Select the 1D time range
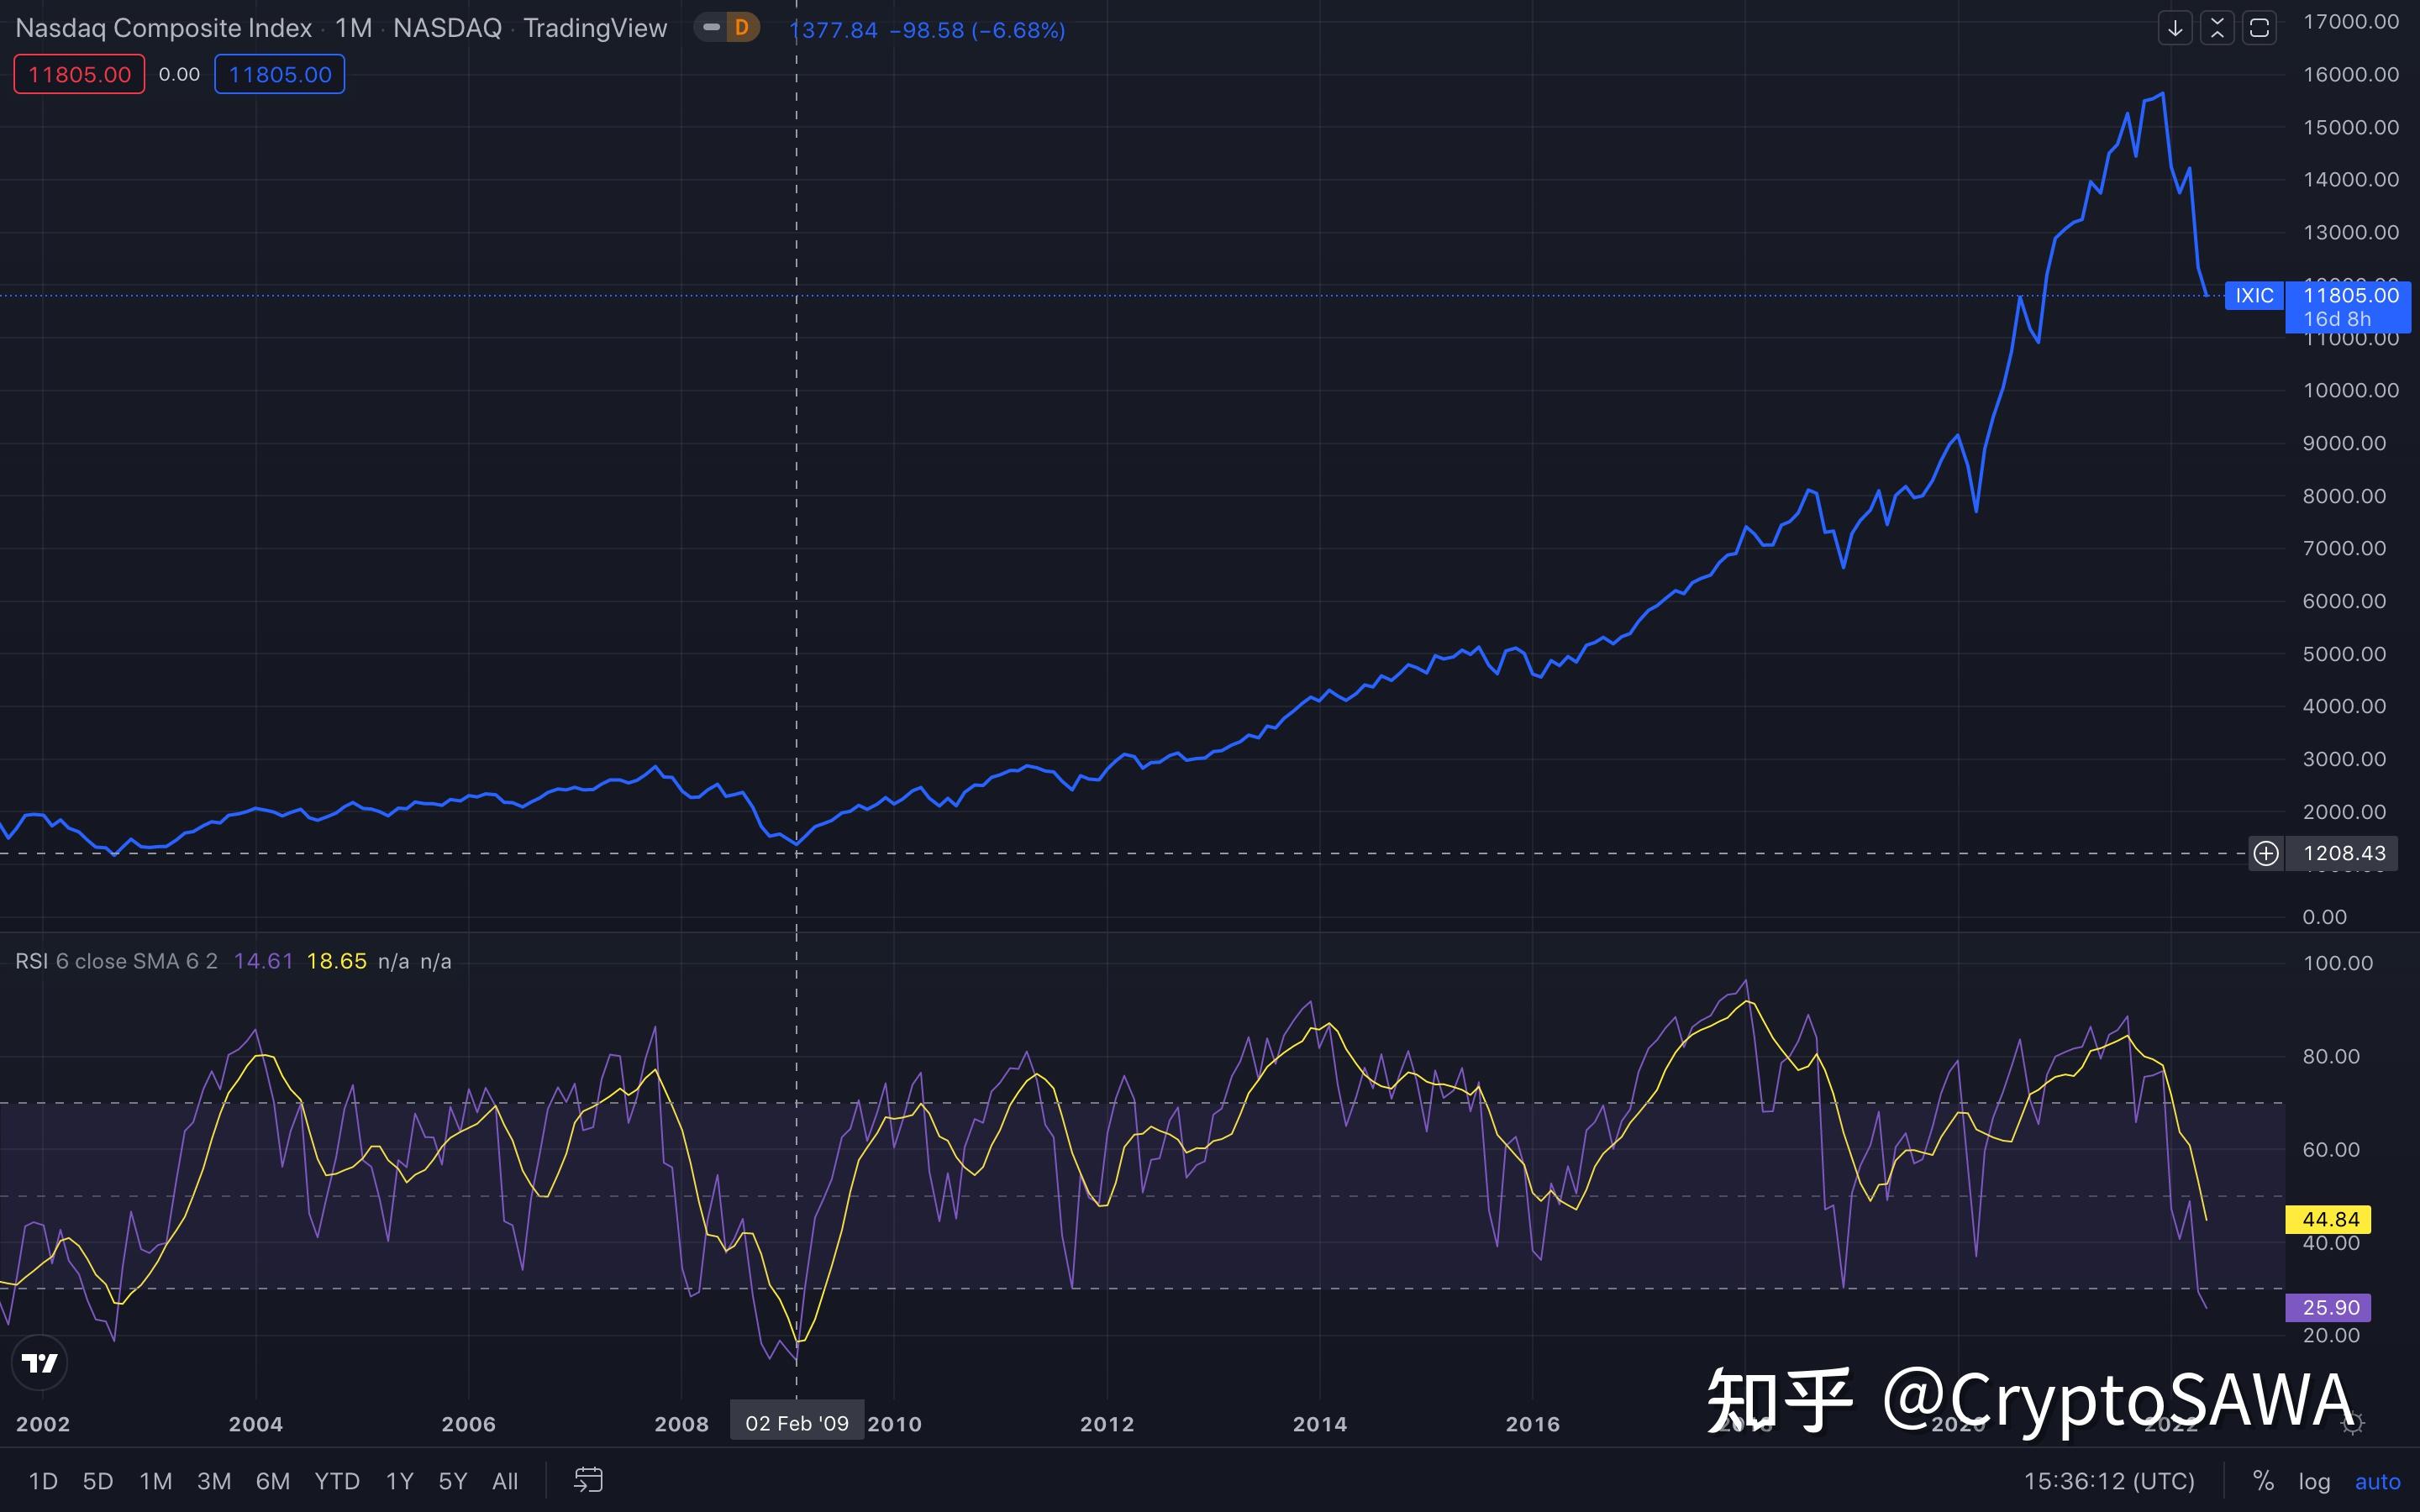This screenshot has height=1512, width=2420. click(x=43, y=1481)
